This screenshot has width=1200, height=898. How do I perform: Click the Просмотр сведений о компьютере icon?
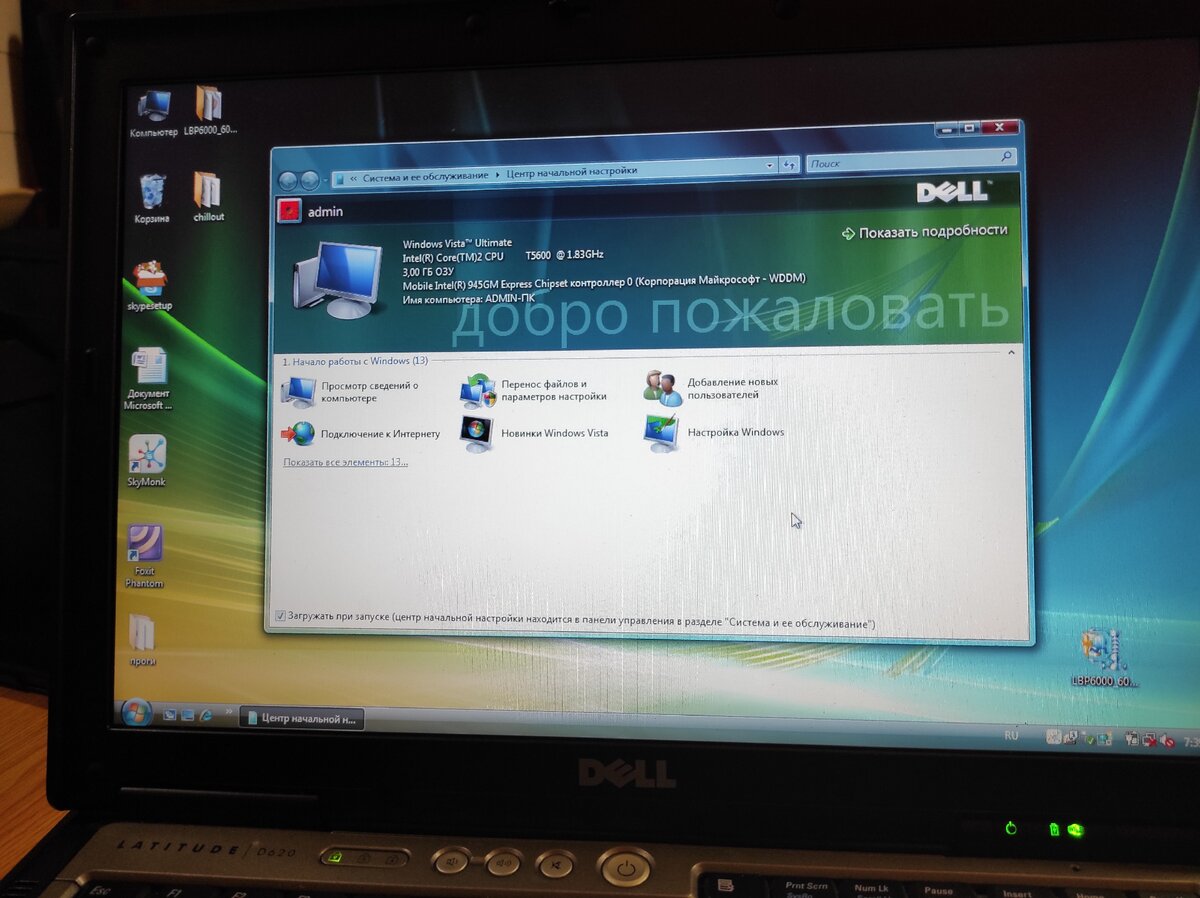(298, 391)
